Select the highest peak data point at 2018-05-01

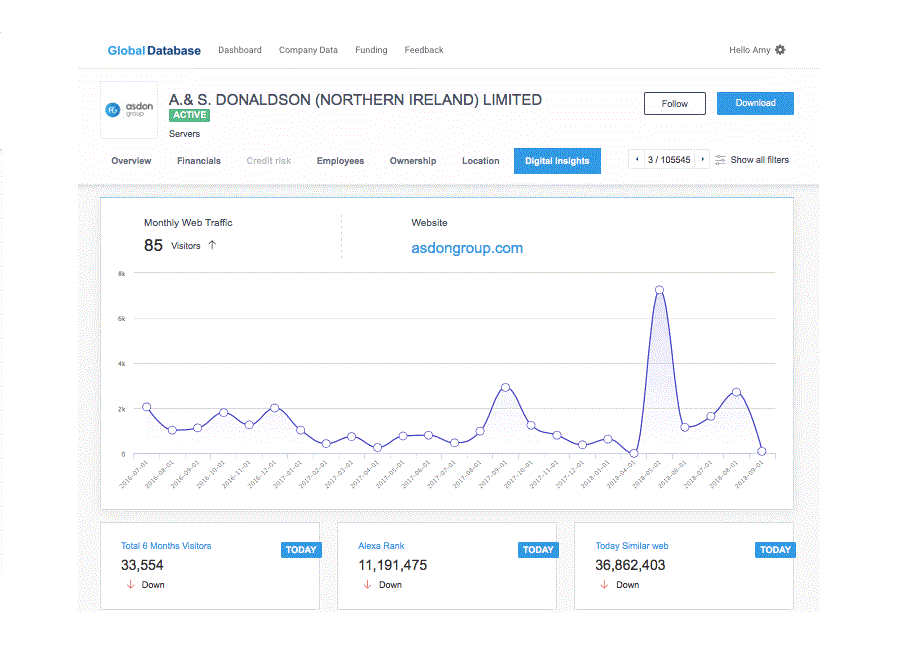click(659, 290)
